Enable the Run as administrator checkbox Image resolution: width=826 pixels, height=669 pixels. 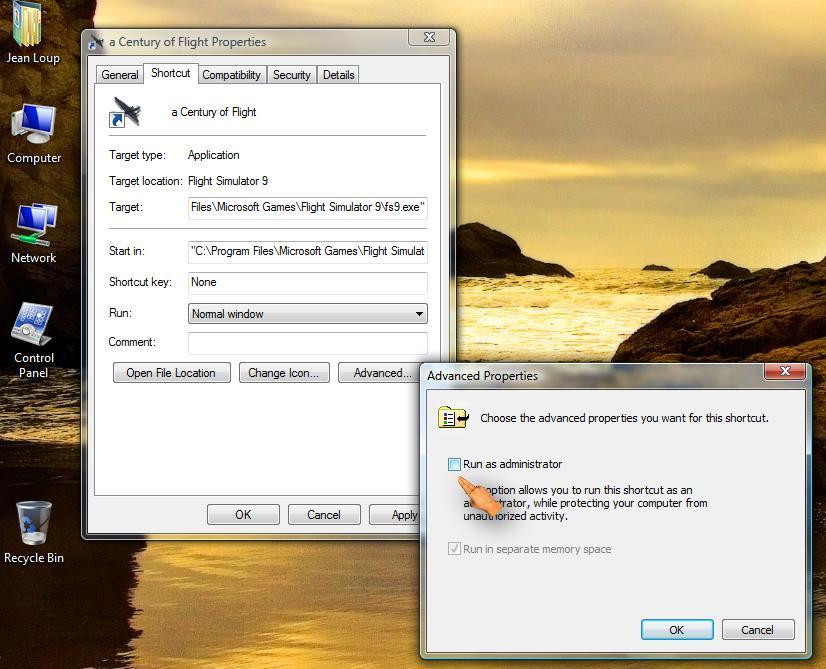tap(454, 464)
